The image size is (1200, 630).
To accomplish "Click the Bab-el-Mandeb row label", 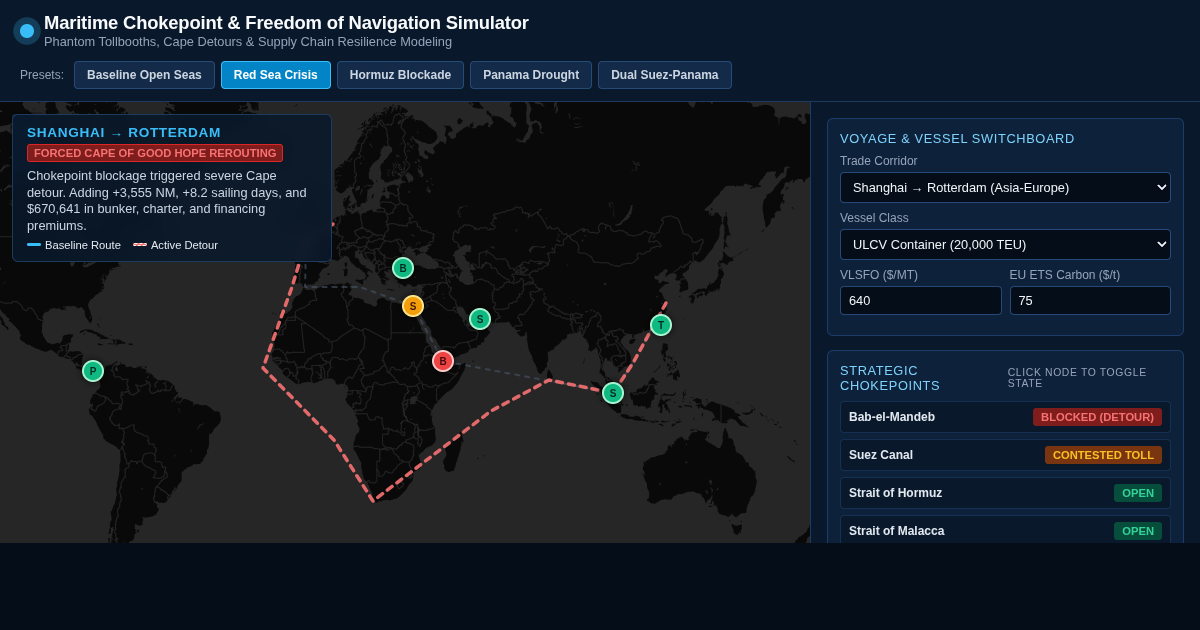I will point(892,417).
